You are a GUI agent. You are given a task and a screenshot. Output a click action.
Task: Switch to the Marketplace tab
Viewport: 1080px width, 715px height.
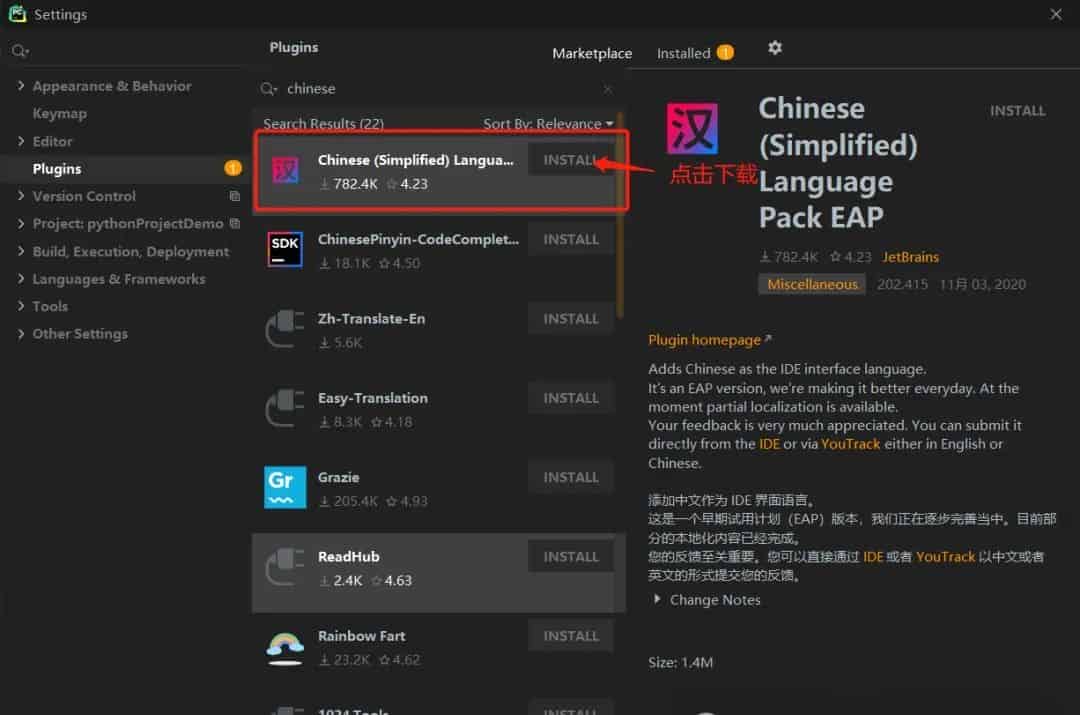click(x=592, y=53)
